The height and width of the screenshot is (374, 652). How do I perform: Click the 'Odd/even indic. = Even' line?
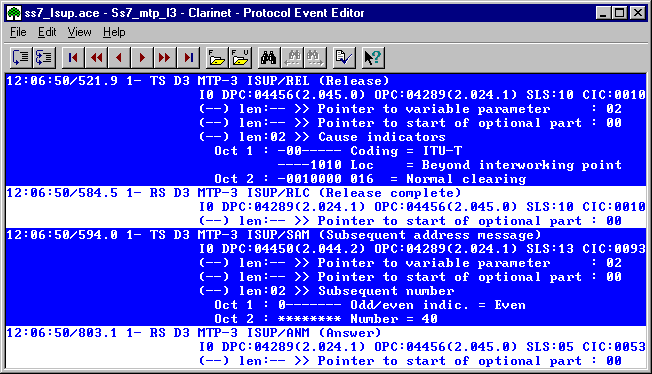370,305
